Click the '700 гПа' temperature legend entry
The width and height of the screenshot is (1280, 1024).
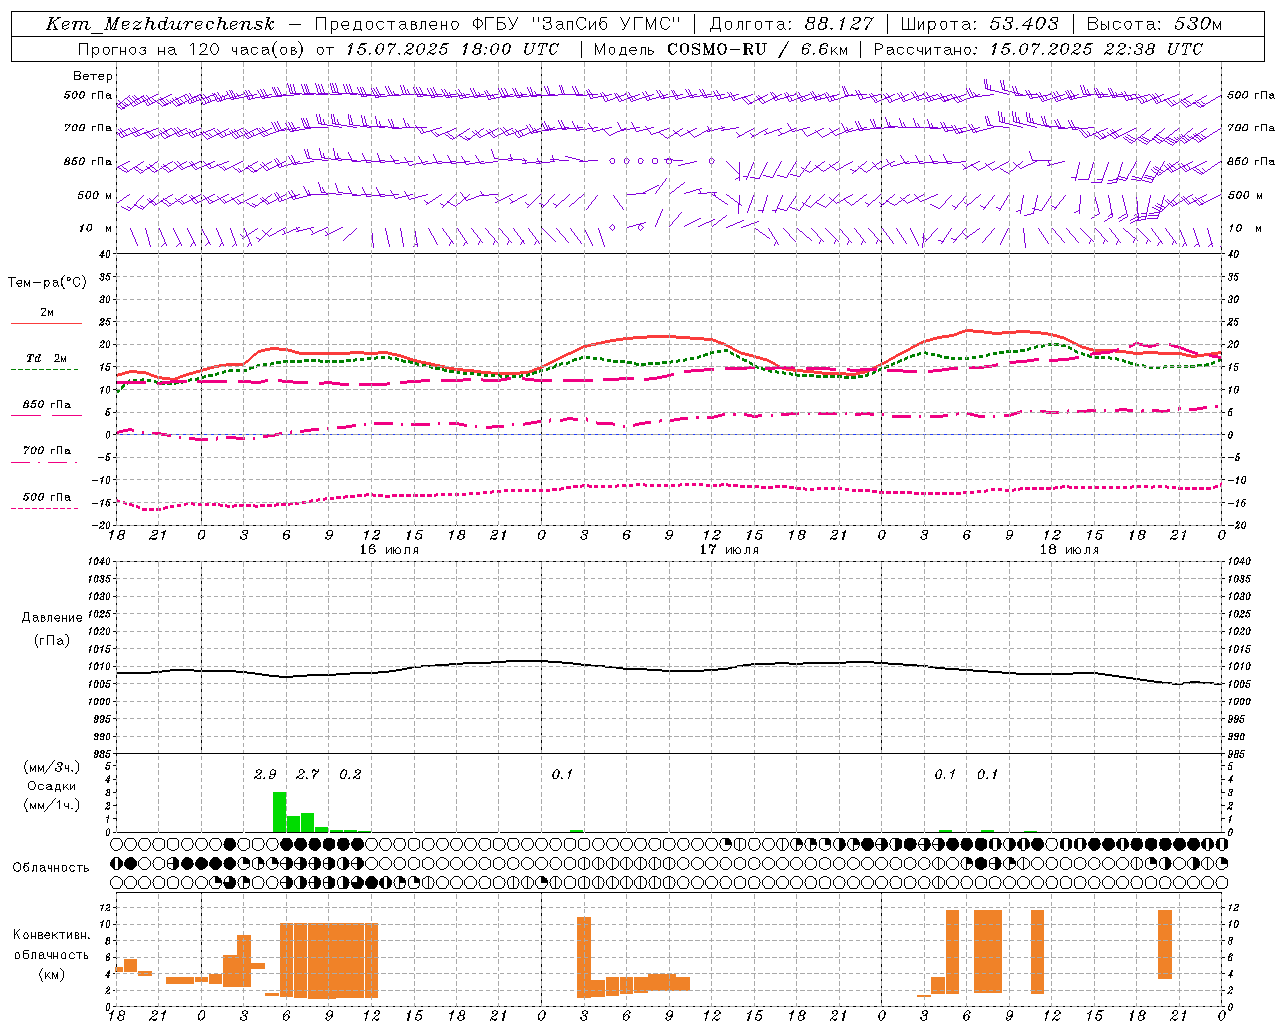coord(46,451)
